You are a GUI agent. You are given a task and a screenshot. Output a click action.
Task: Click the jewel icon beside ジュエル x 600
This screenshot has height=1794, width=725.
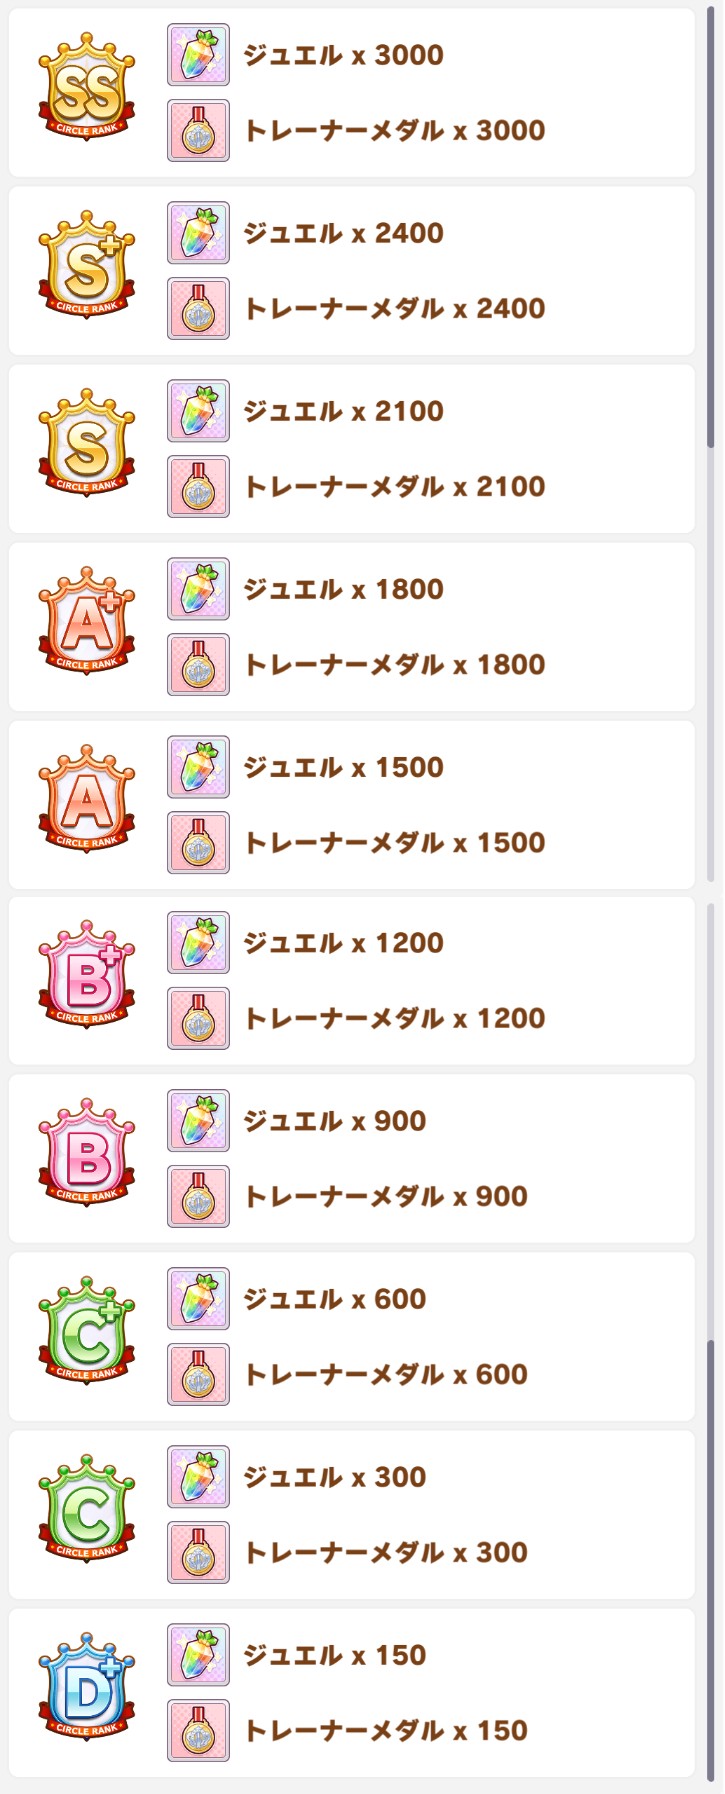(x=198, y=1299)
